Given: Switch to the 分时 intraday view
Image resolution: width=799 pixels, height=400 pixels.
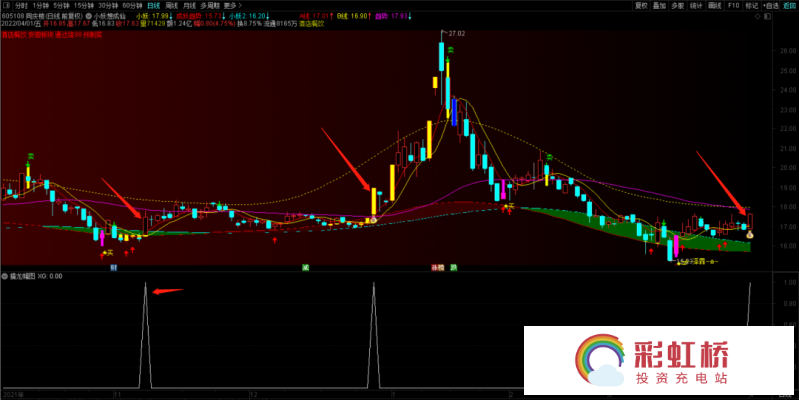Looking at the screenshot, I should [x=21, y=6].
